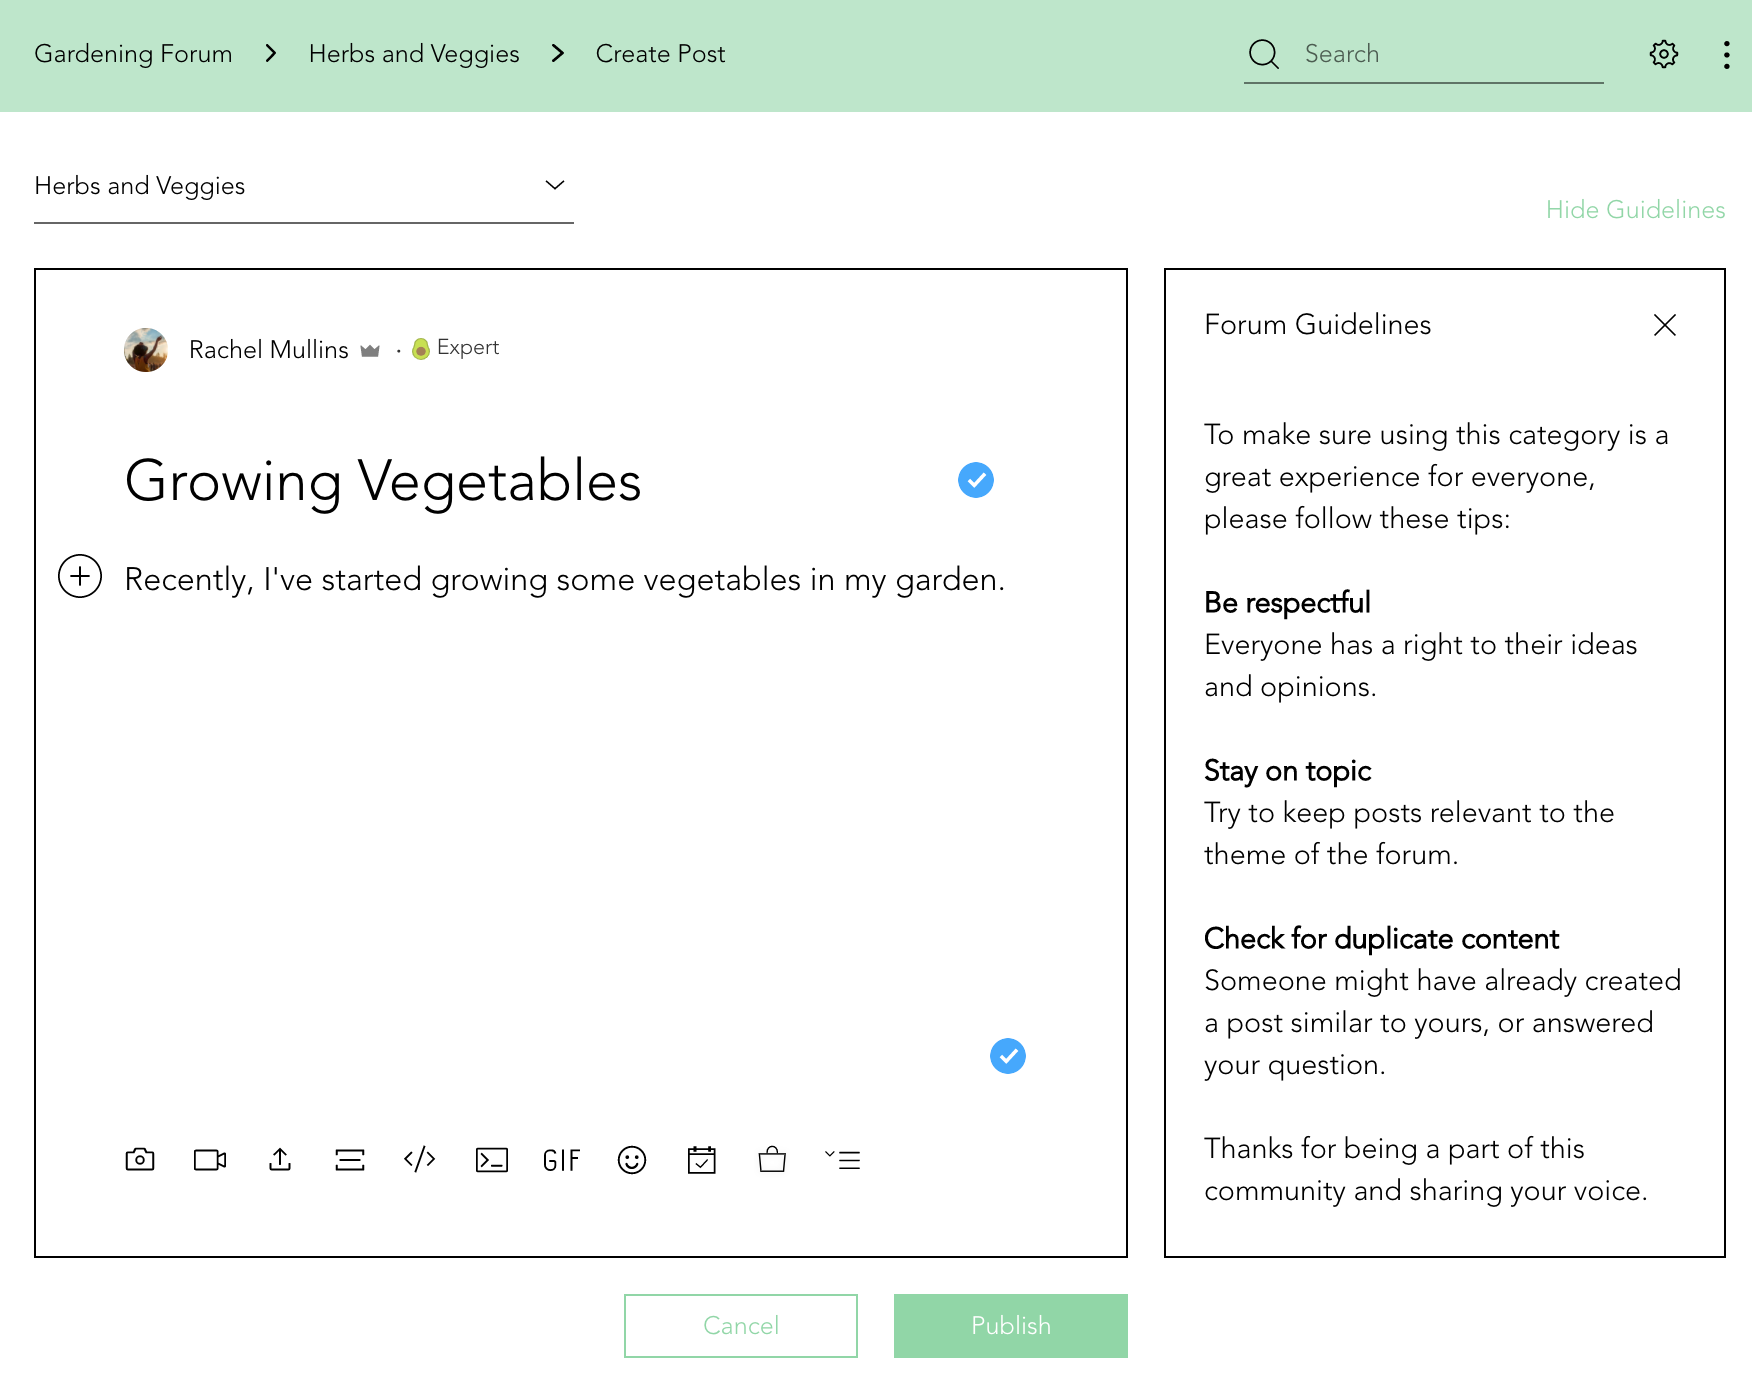Go to Herbs and Veggies breadcrumb
This screenshot has height=1384, width=1752.
coord(414,54)
